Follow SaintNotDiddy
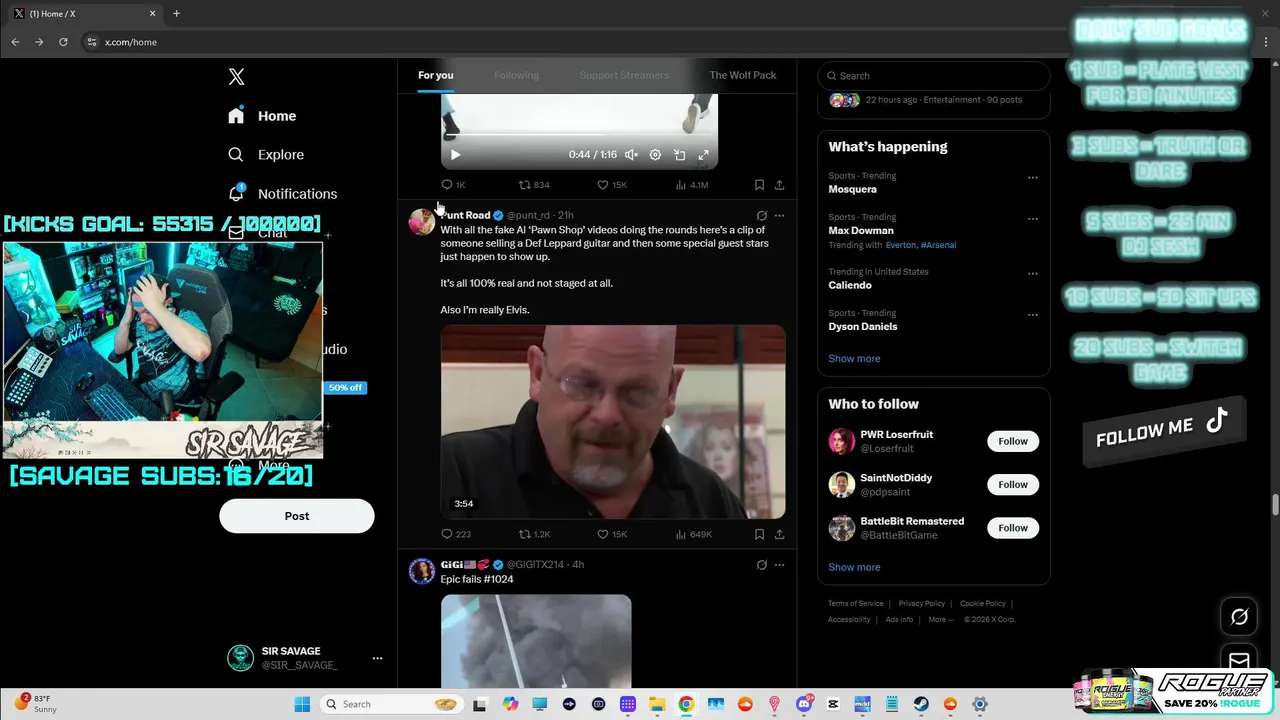The width and height of the screenshot is (1280, 720). [x=1013, y=485]
